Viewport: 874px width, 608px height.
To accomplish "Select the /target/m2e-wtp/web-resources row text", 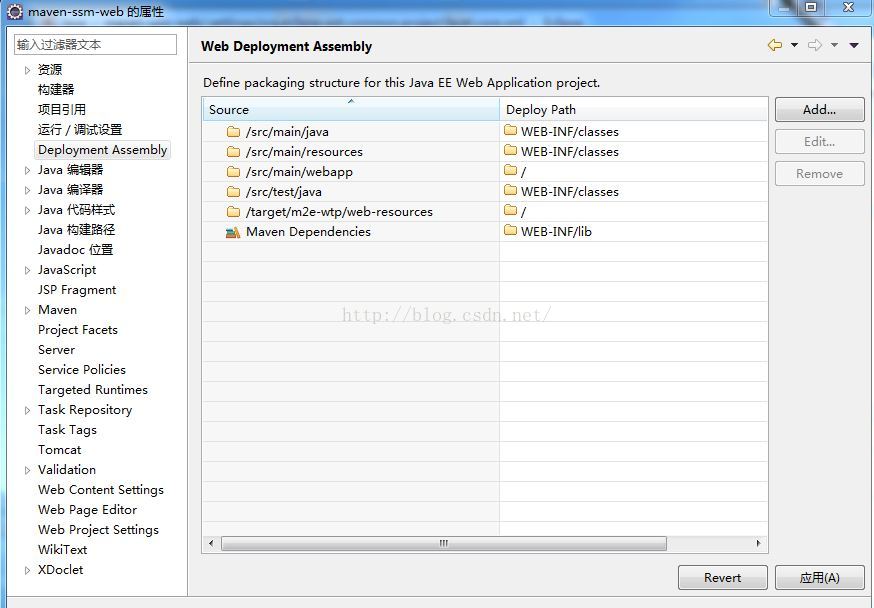I will (339, 212).
